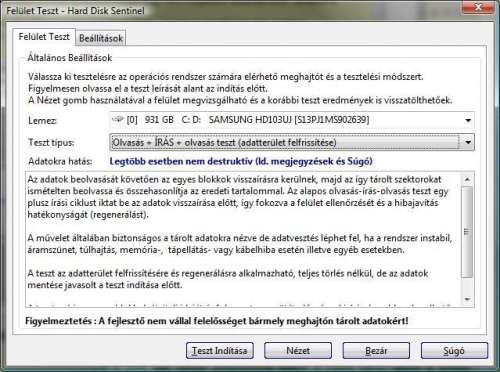
Task: Click the disk drive icon in Lemez field
Action: tap(118, 119)
